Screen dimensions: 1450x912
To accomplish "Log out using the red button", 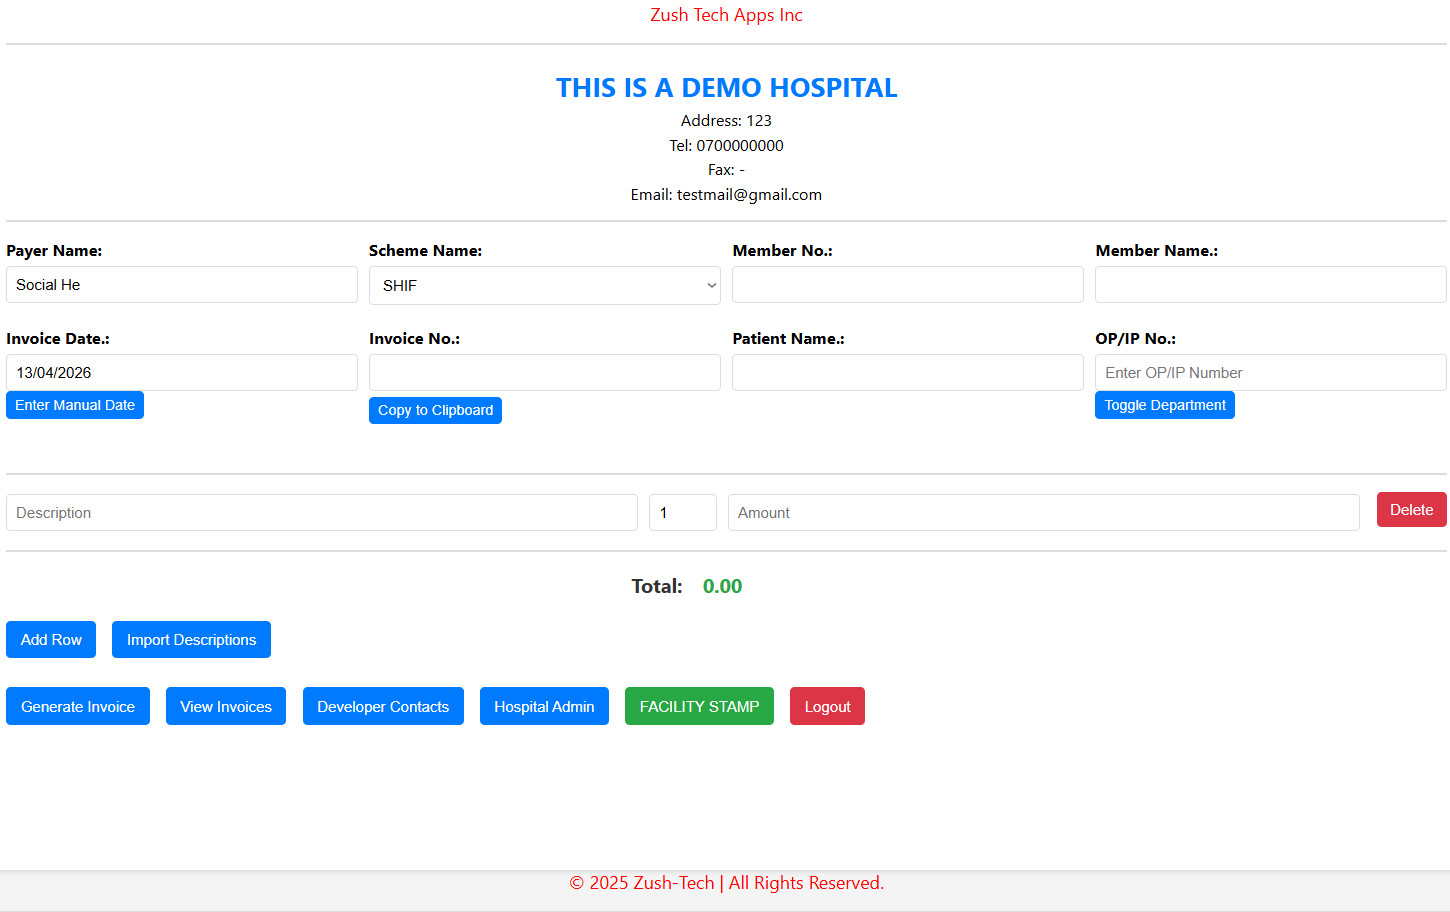I will click(827, 706).
